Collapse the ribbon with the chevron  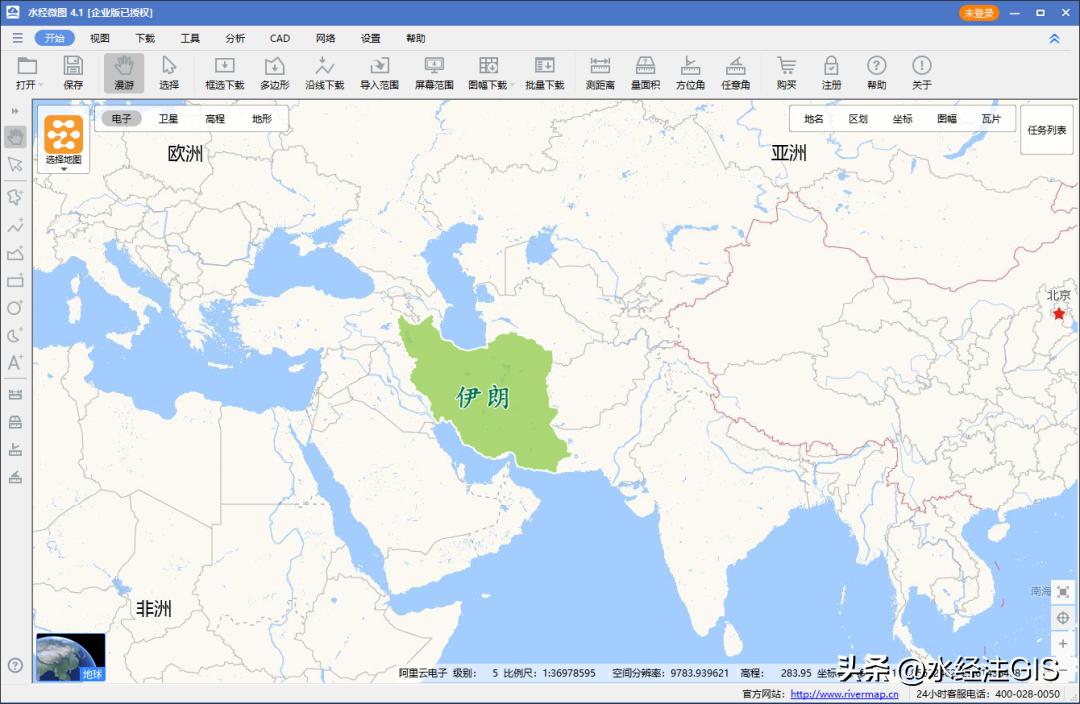click(x=1054, y=39)
